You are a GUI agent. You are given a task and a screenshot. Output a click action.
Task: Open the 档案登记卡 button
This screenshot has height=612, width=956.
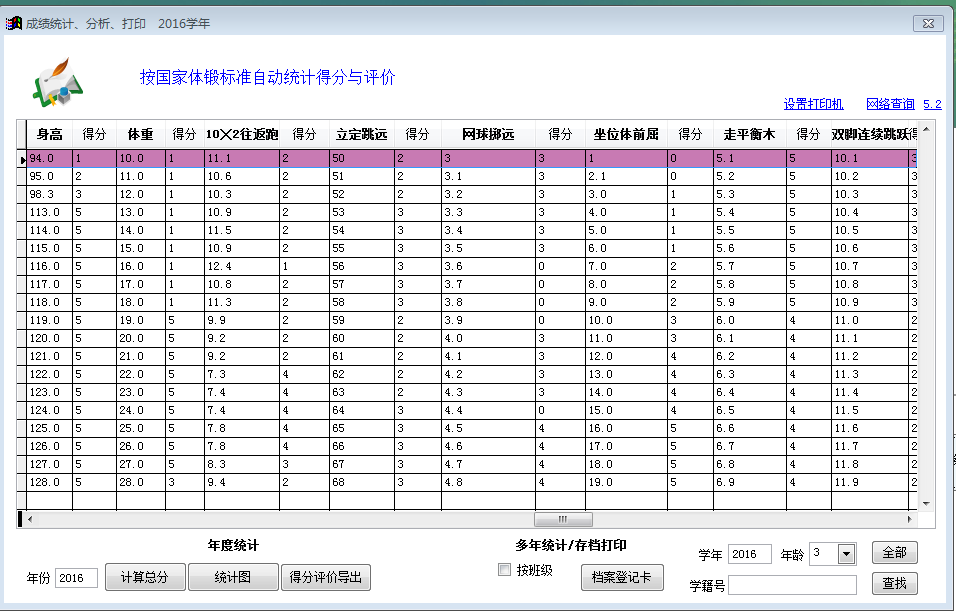[622, 577]
